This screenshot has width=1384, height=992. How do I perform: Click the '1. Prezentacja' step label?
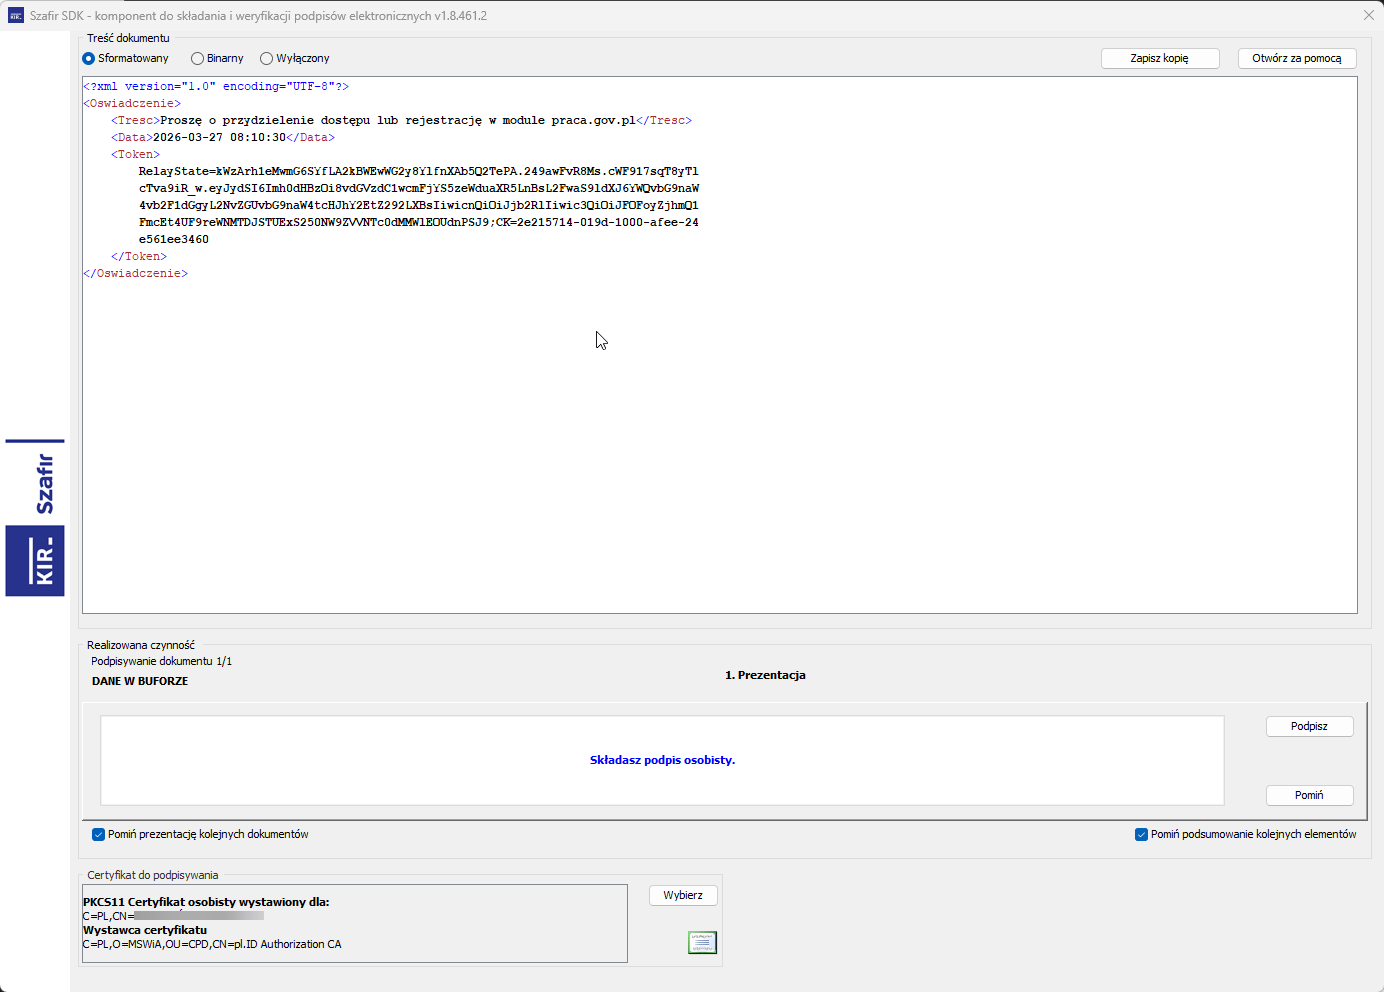[765, 675]
